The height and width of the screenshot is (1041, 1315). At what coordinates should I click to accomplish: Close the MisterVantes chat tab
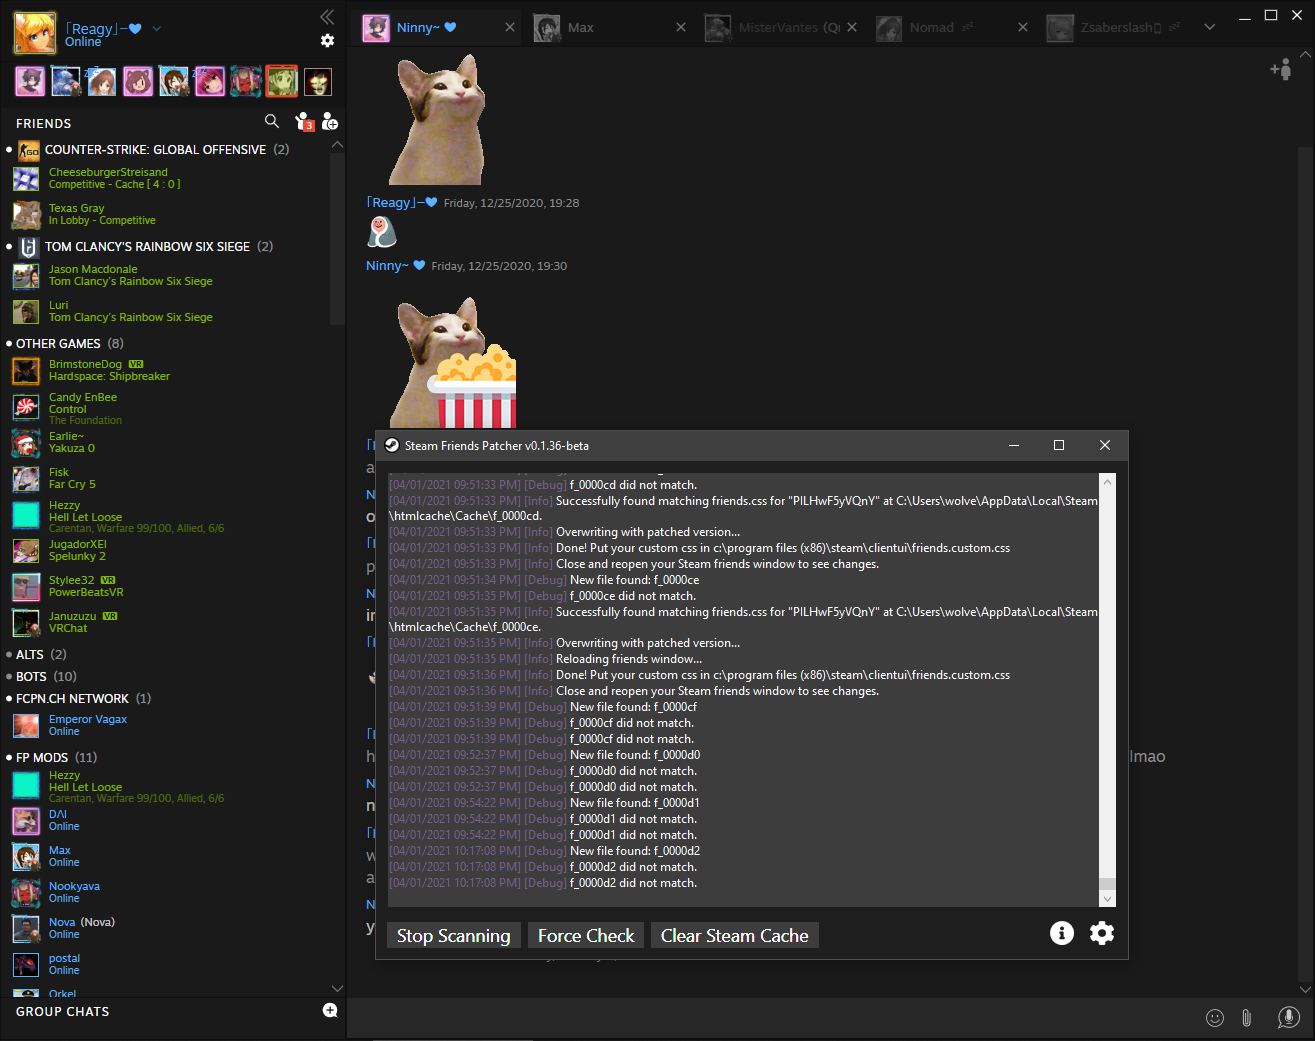click(x=852, y=27)
